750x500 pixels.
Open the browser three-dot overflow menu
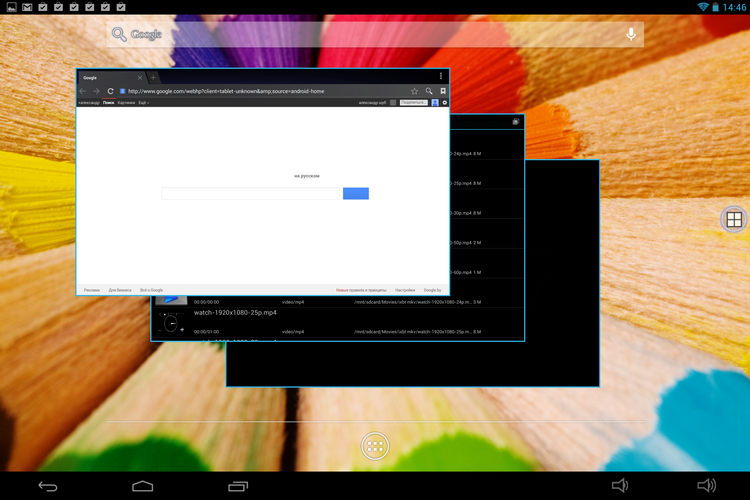pos(441,76)
